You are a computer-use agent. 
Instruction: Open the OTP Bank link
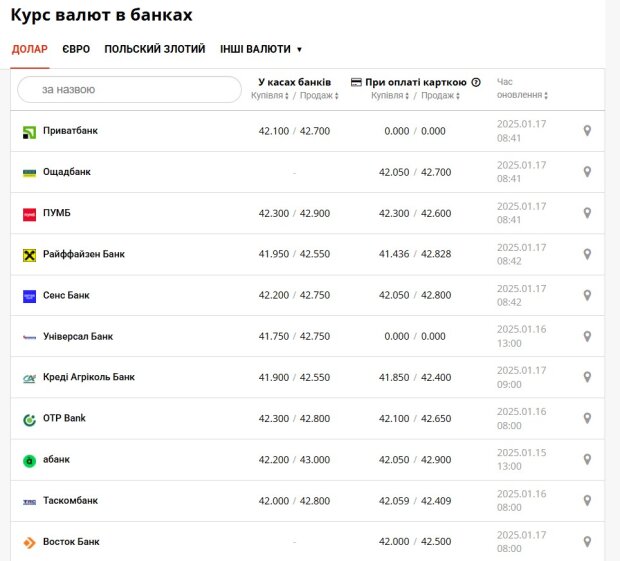(64, 418)
